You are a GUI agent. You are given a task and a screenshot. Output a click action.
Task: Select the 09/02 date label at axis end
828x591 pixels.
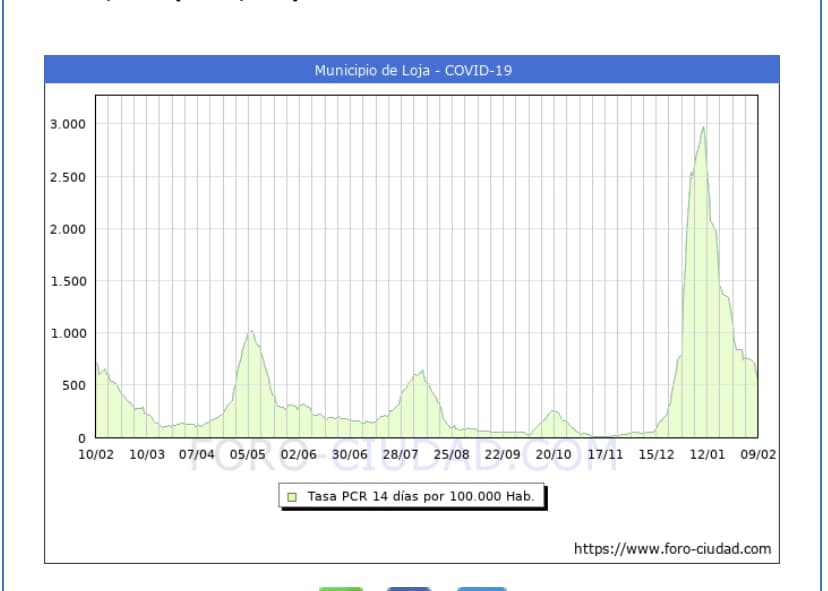click(757, 454)
